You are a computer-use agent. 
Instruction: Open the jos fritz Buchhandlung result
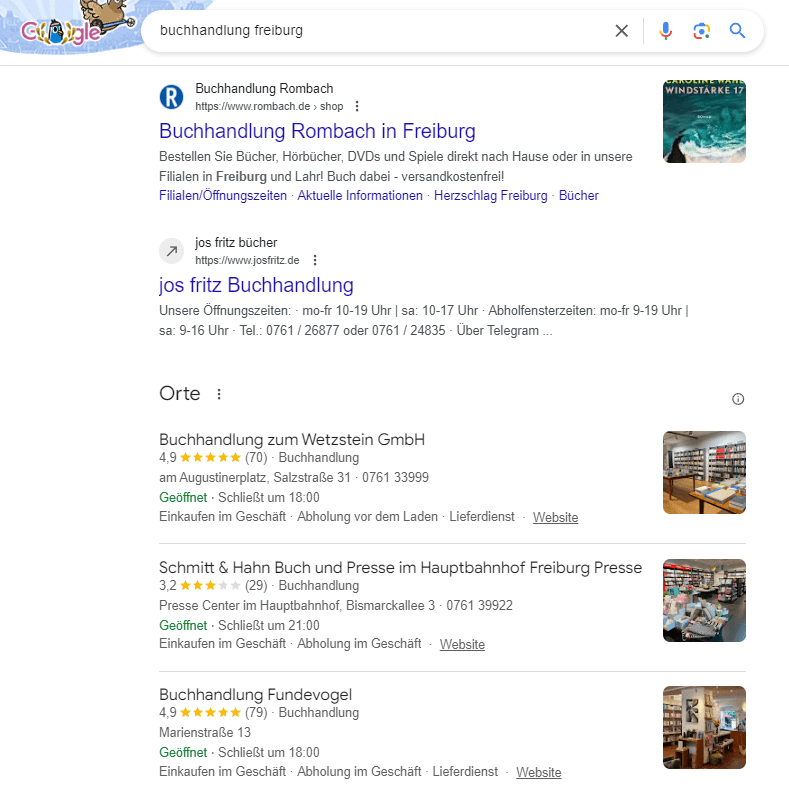coord(256,285)
